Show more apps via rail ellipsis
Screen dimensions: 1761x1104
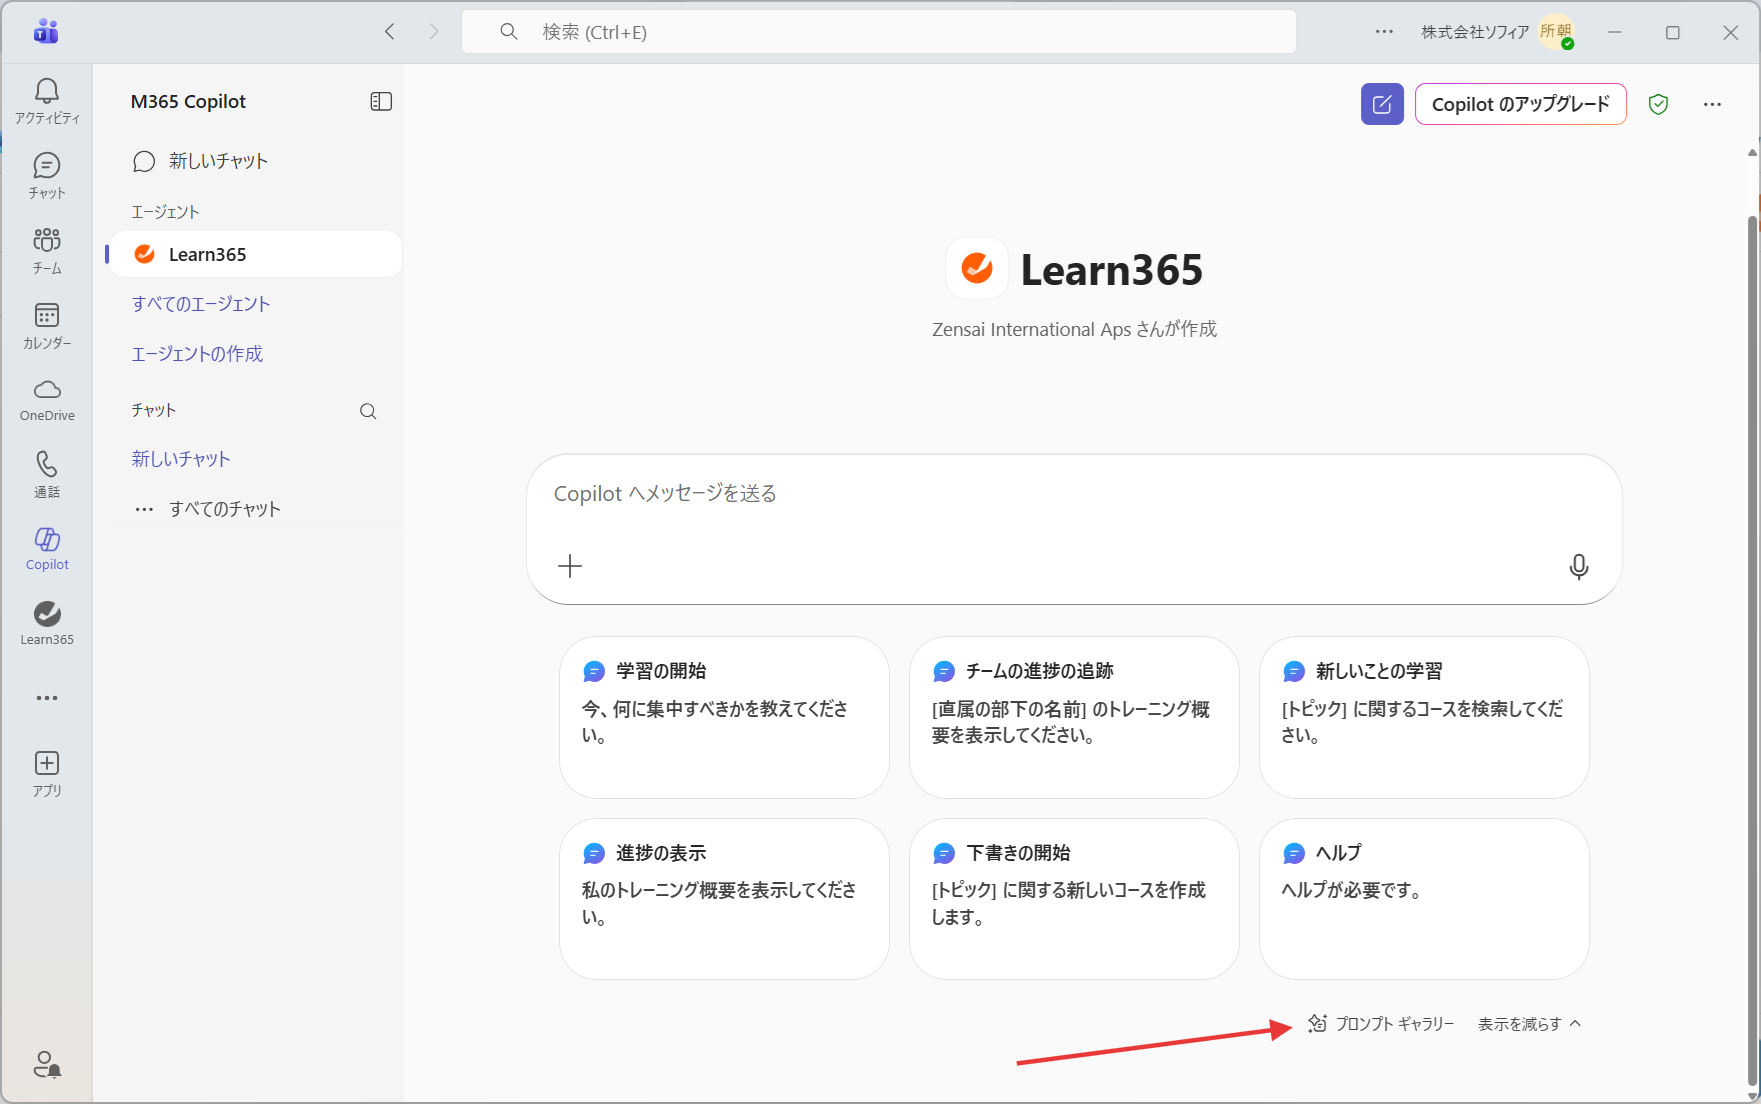47,698
